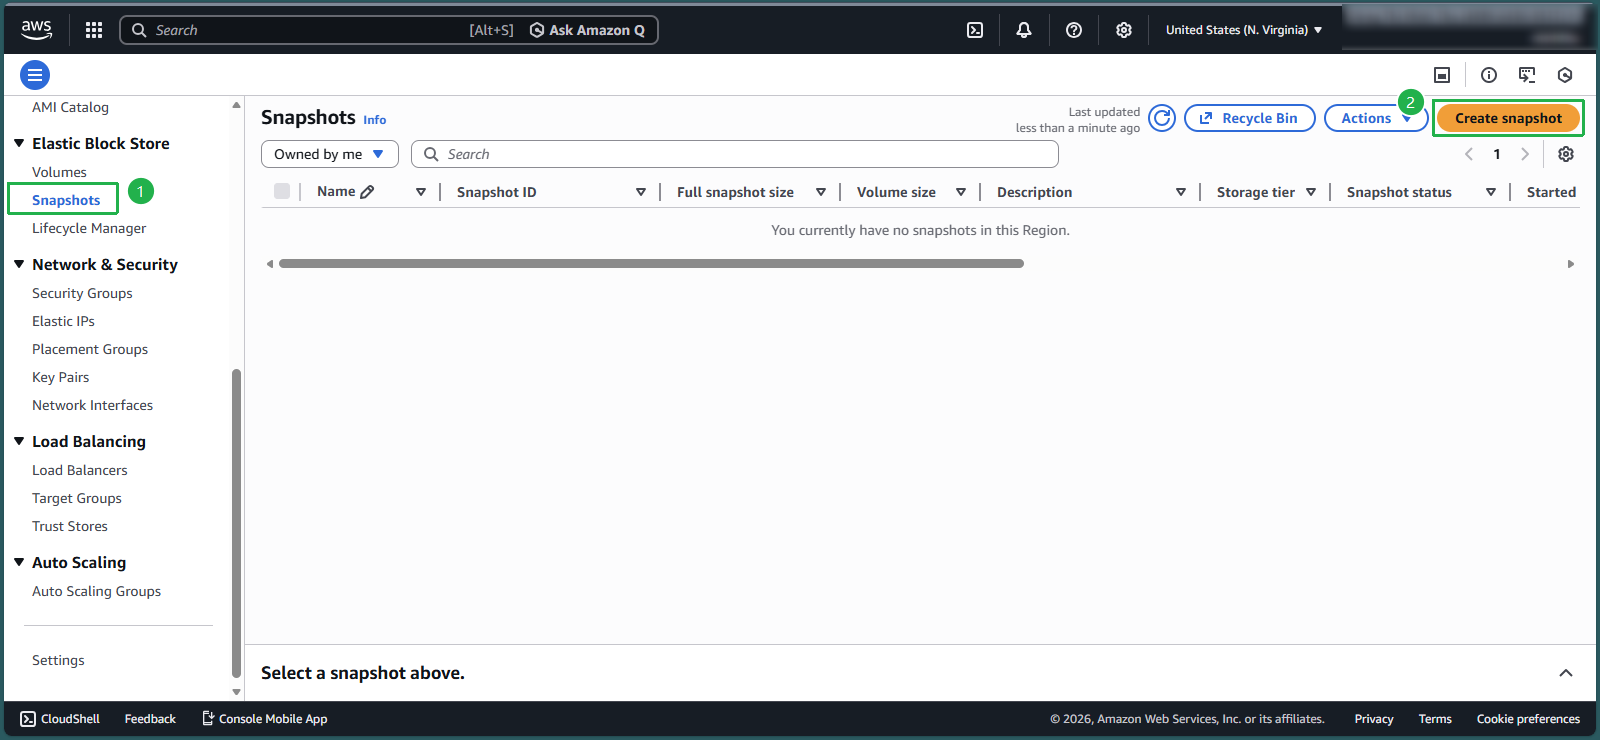Screen dimensions: 1600x740
Task: Open the help question mark menu
Action: [x=1074, y=30]
